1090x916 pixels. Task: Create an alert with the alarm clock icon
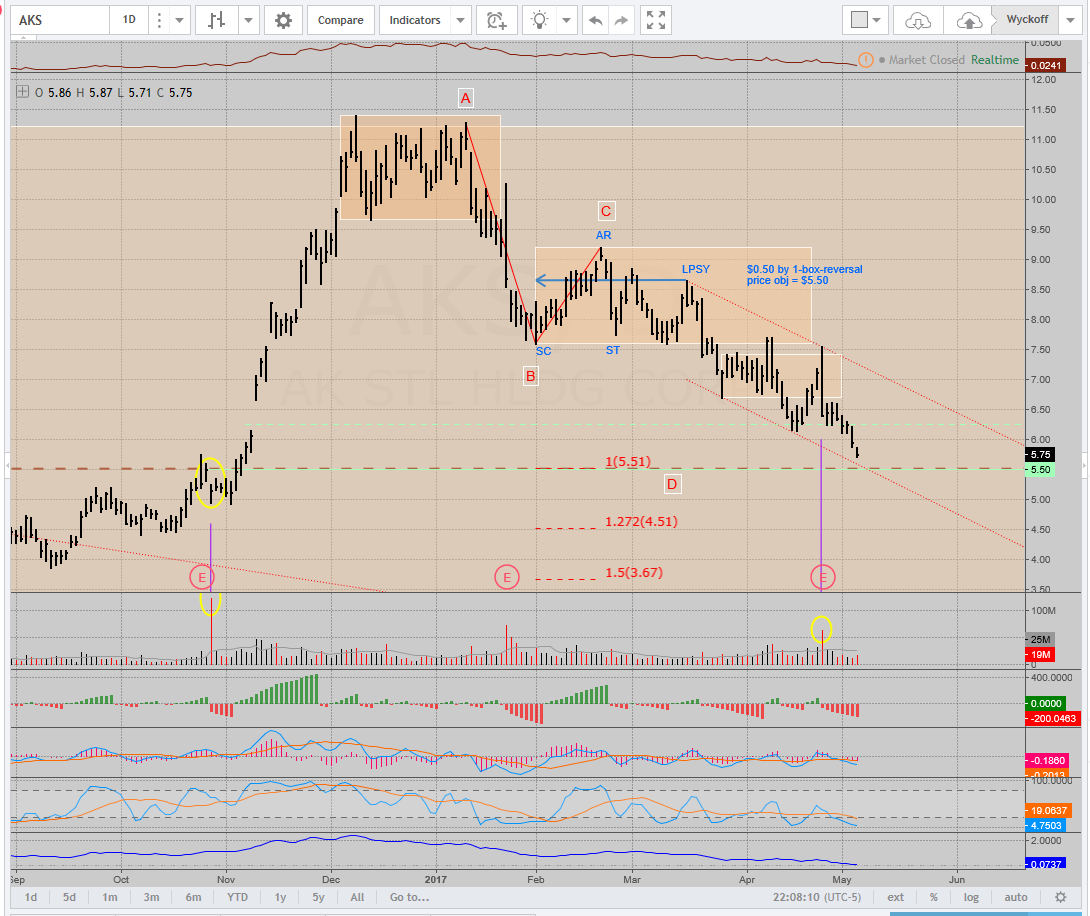pyautogui.click(x=495, y=20)
